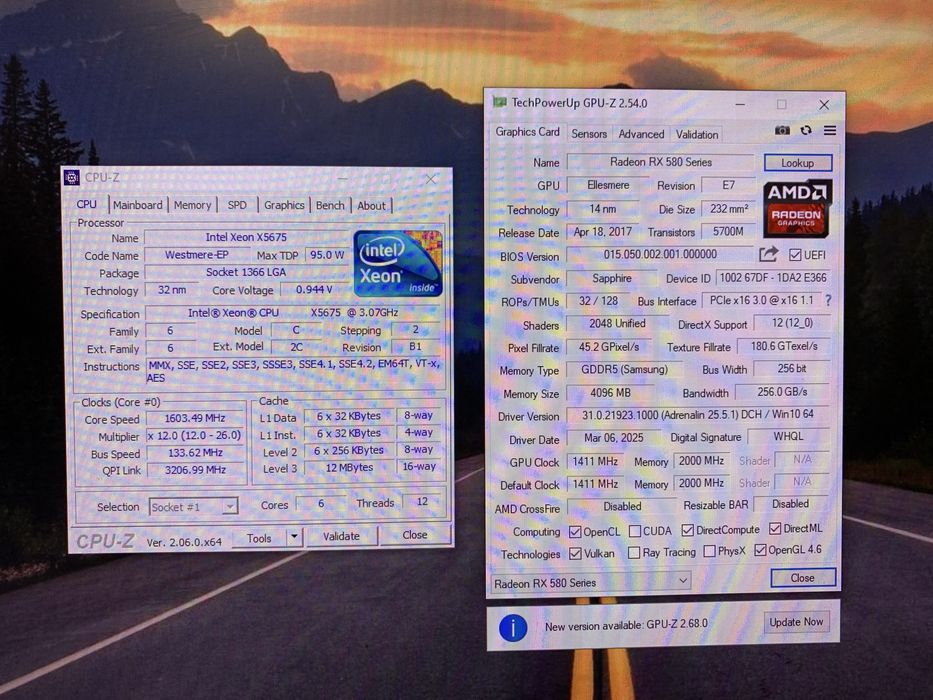Click Update Now for GPU-Z 2.68.0

coord(796,622)
